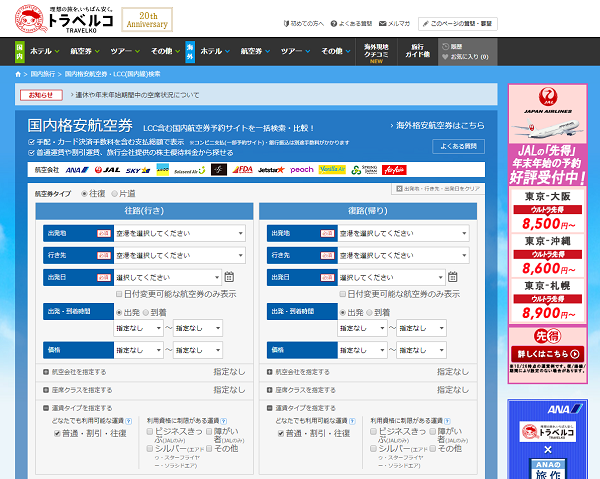Viewport: 600px width, 479px height.
Task: Click the Solaseed Air logo
Action: (190, 170)
